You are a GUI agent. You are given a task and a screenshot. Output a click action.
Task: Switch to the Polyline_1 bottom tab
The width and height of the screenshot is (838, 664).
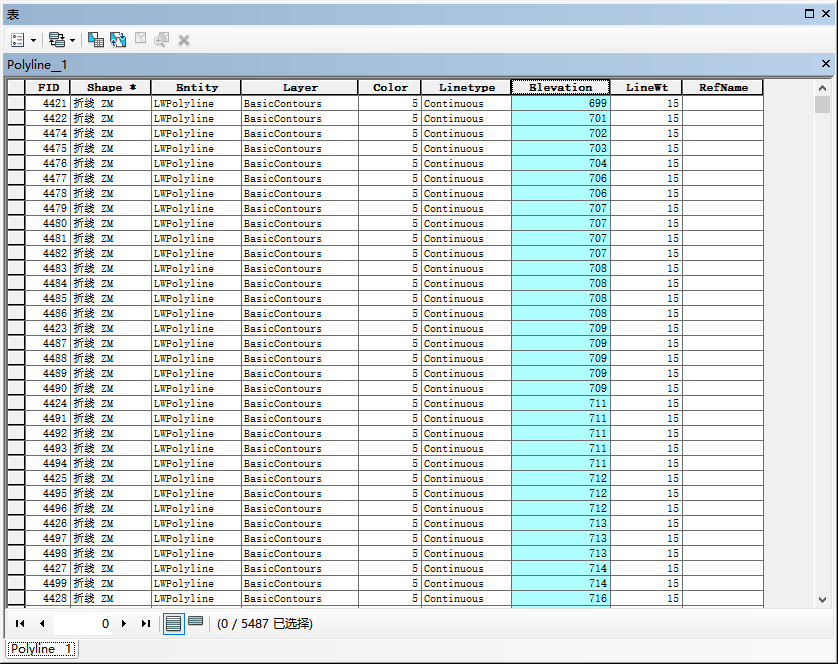coord(41,649)
